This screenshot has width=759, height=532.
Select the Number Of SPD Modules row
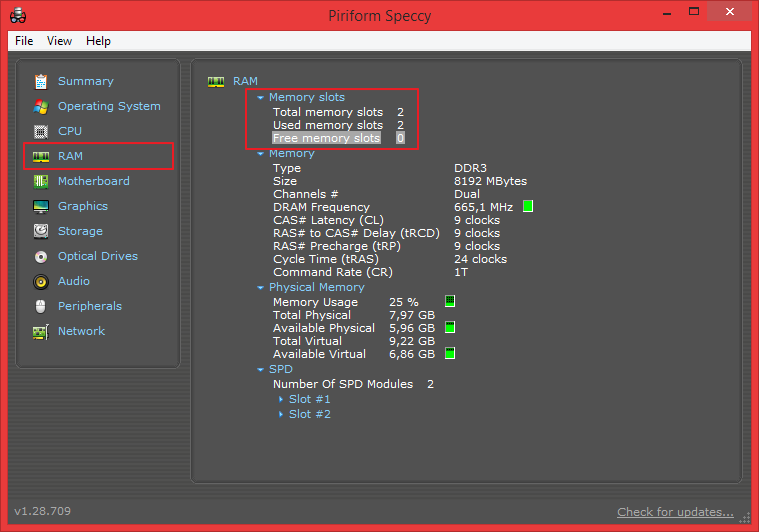(x=353, y=385)
